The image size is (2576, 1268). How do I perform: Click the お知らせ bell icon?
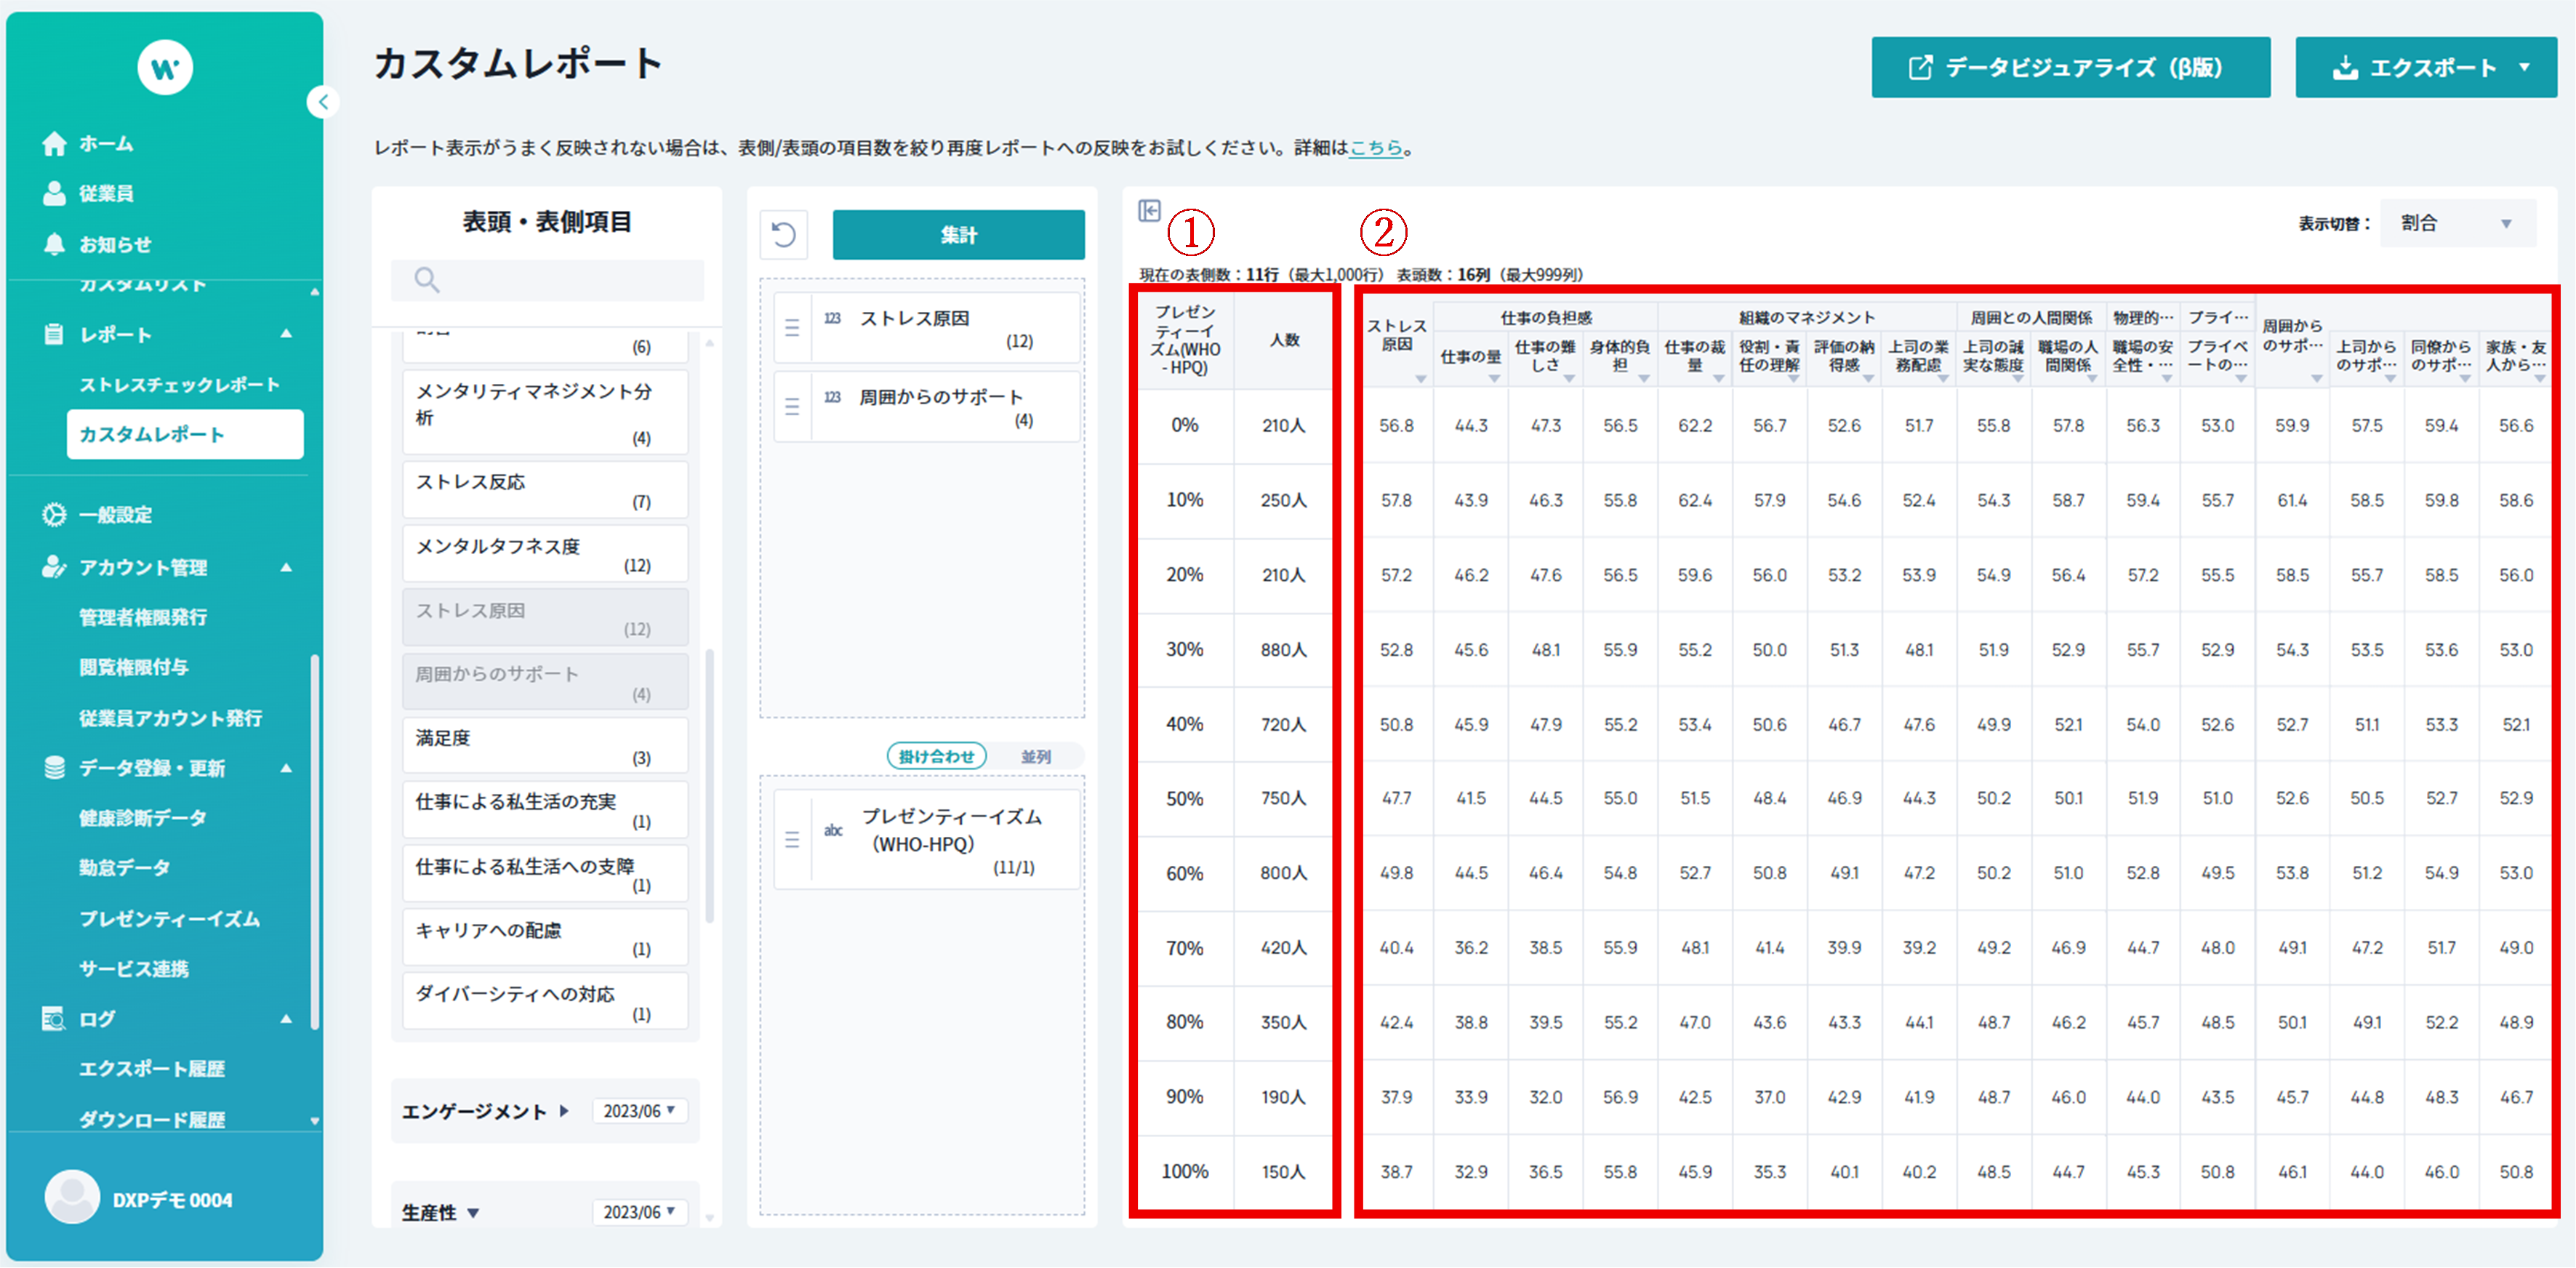(54, 244)
